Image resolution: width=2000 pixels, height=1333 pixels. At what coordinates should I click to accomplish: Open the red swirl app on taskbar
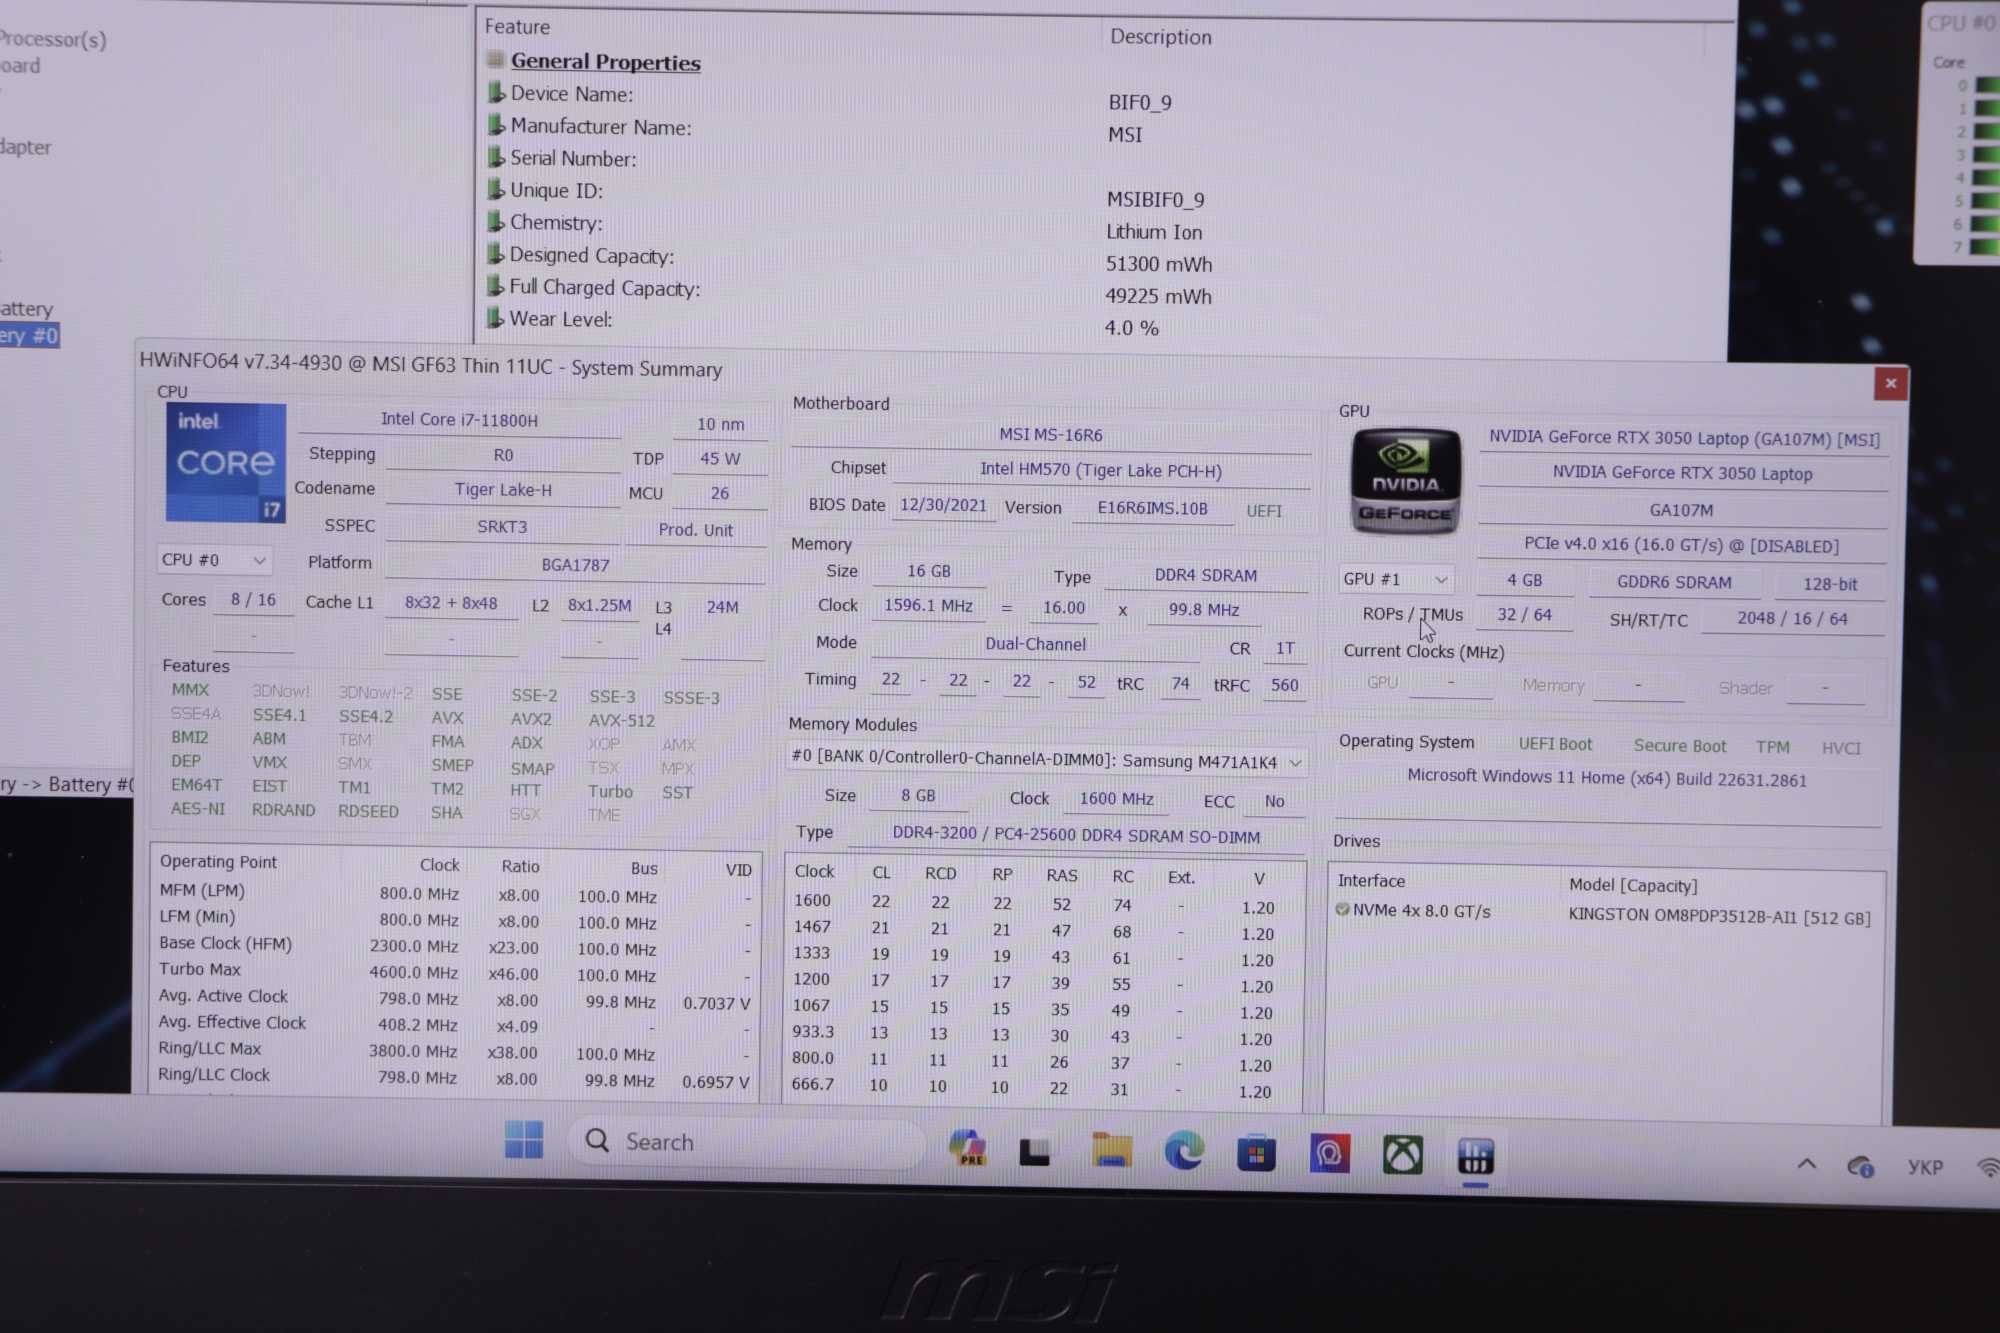pos(1330,1155)
